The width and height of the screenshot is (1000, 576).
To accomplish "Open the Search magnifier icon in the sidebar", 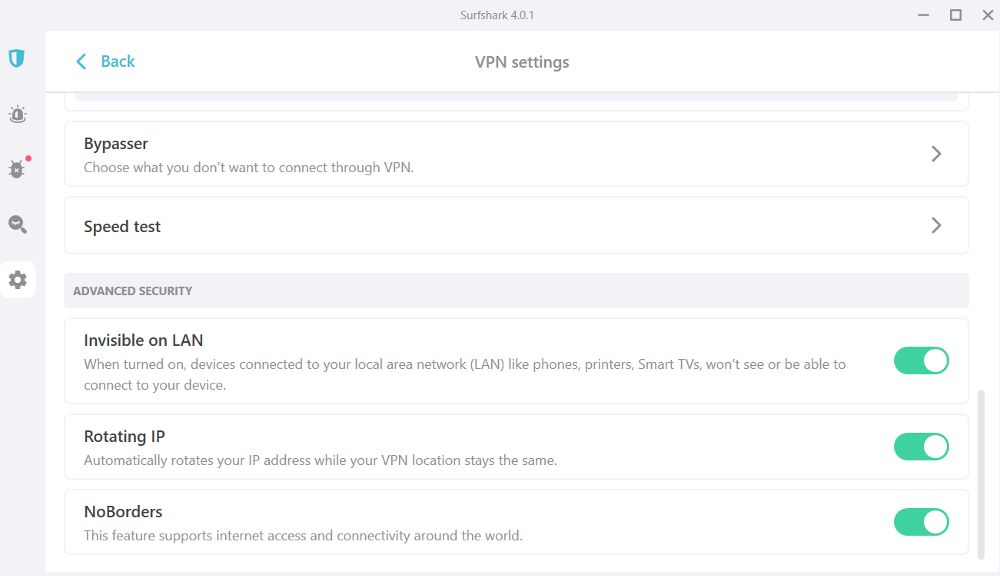I will tap(17, 225).
